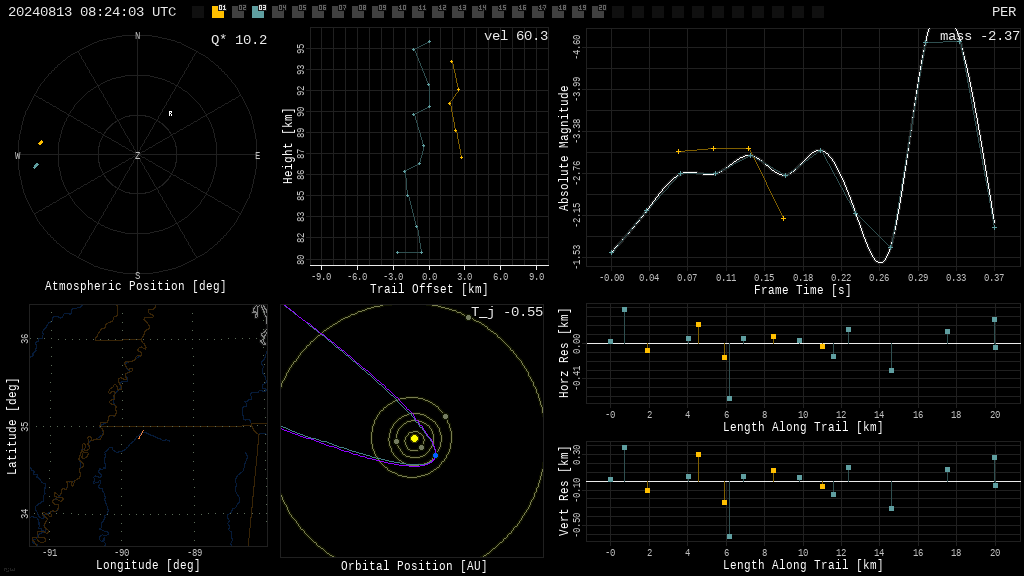Image resolution: width=1024 pixels, height=576 pixels.
Task: Select station slot 15 in top bar
Action: coord(498,12)
